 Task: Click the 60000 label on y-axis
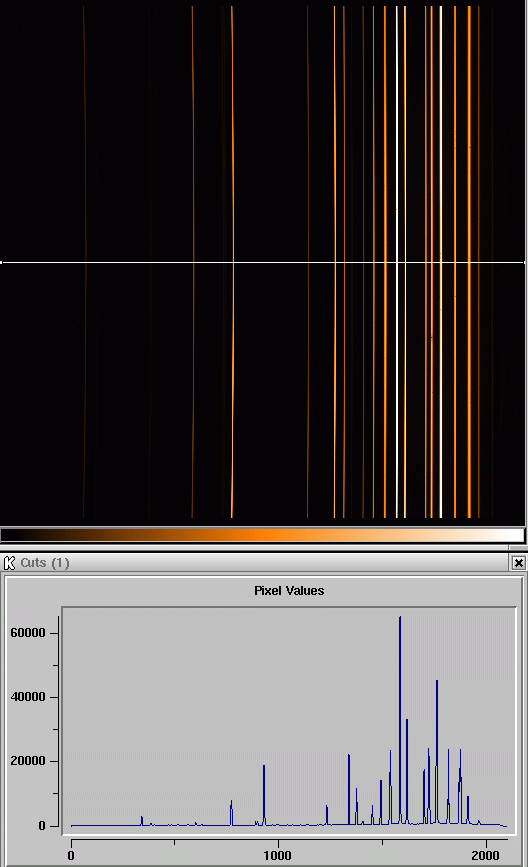[x=28, y=633]
